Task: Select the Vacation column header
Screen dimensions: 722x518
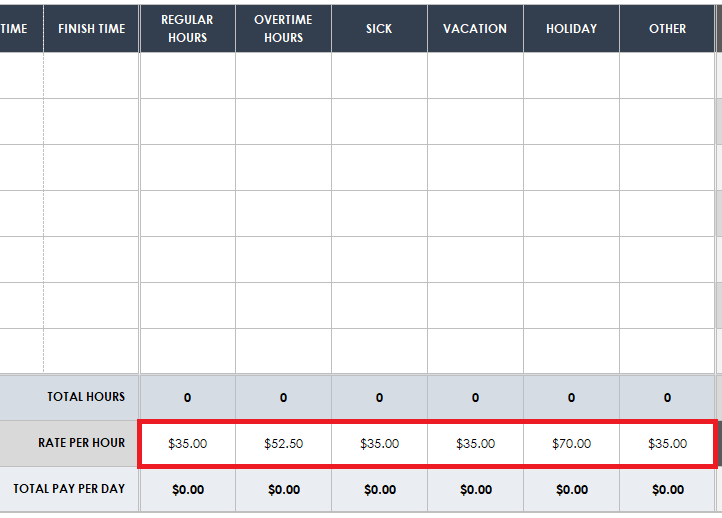Action: [x=475, y=29]
